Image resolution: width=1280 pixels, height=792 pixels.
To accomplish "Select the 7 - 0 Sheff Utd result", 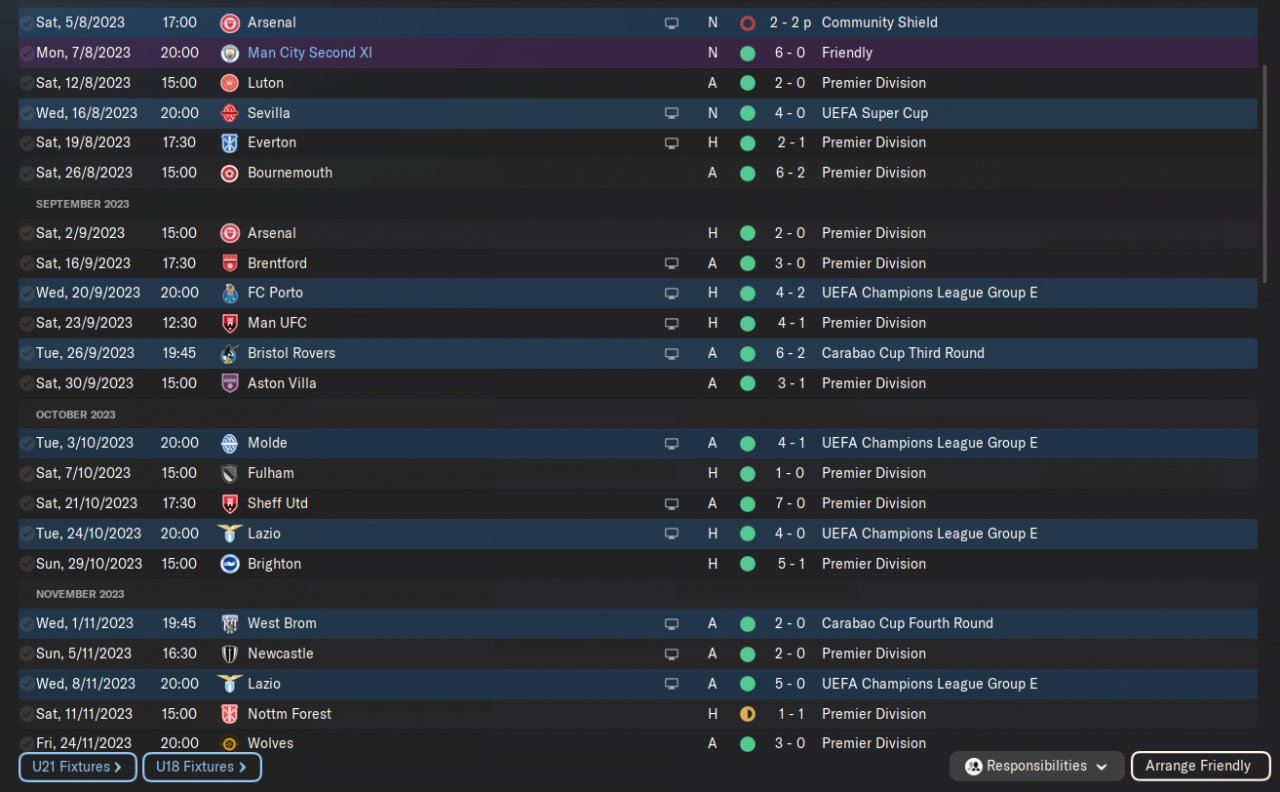I will tap(787, 504).
